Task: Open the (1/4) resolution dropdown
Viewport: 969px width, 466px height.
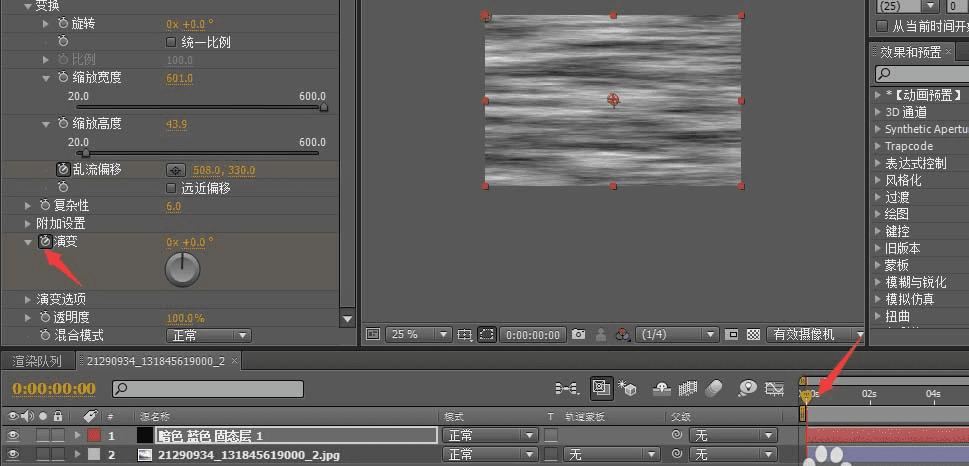Action: click(x=678, y=334)
